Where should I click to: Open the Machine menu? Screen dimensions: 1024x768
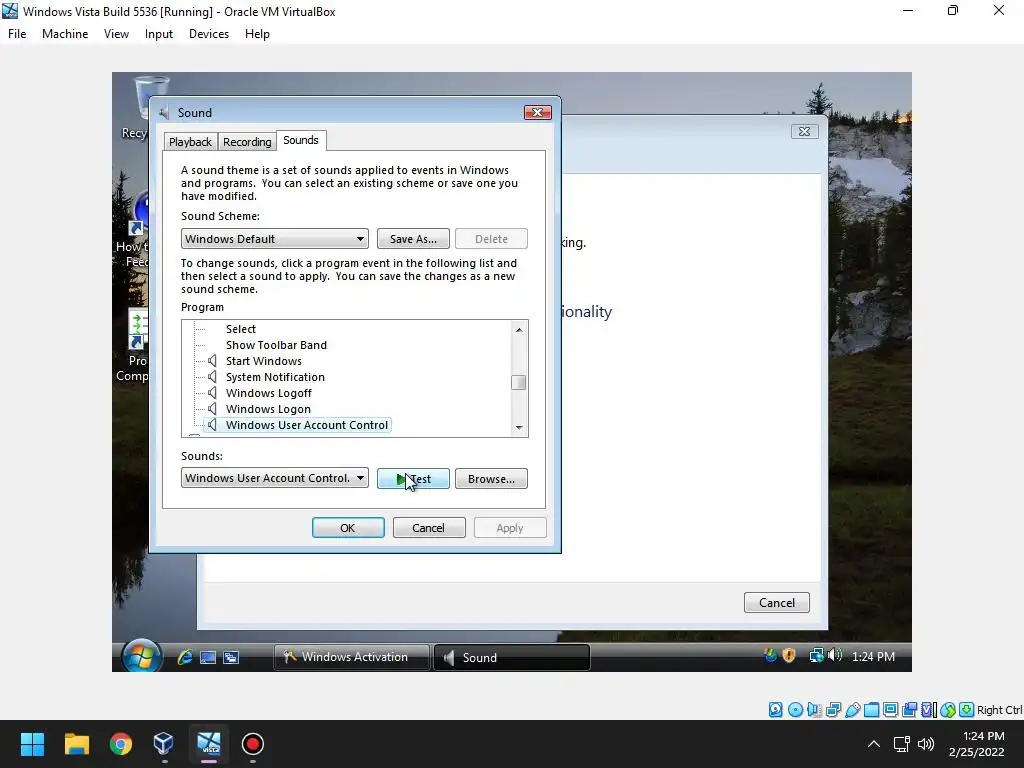click(65, 34)
